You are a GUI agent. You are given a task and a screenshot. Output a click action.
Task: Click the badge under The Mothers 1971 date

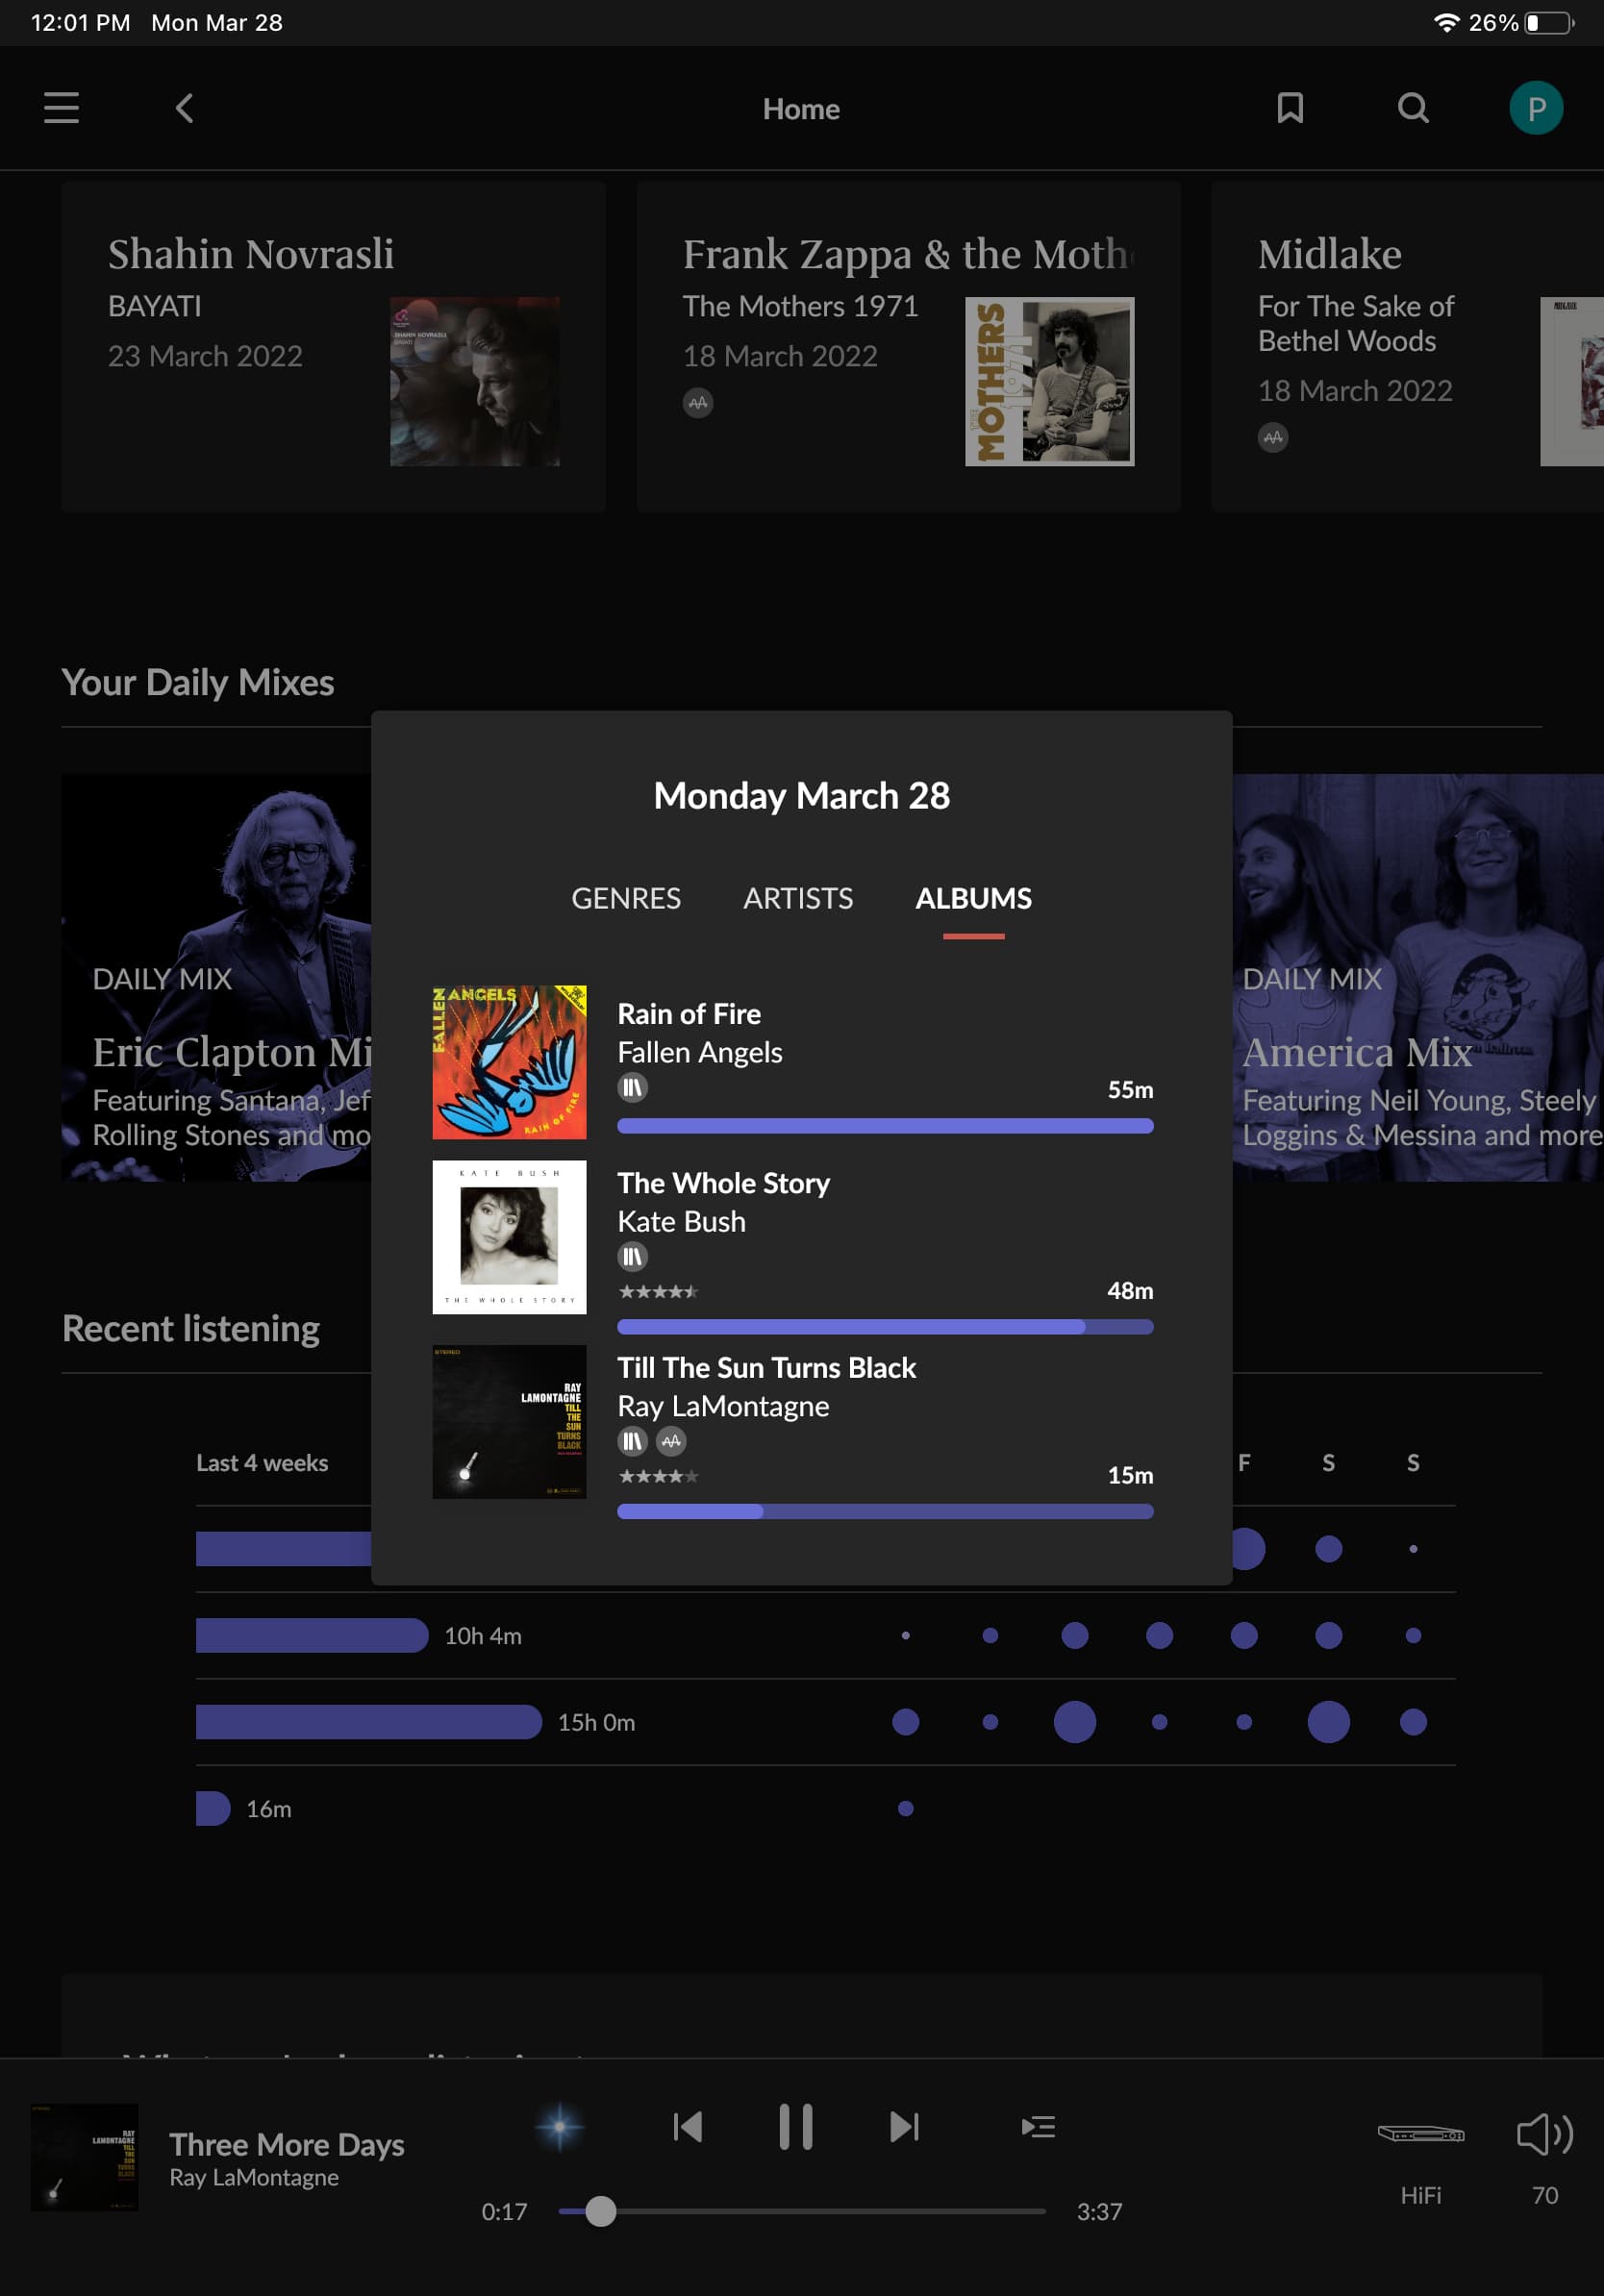(x=698, y=403)
